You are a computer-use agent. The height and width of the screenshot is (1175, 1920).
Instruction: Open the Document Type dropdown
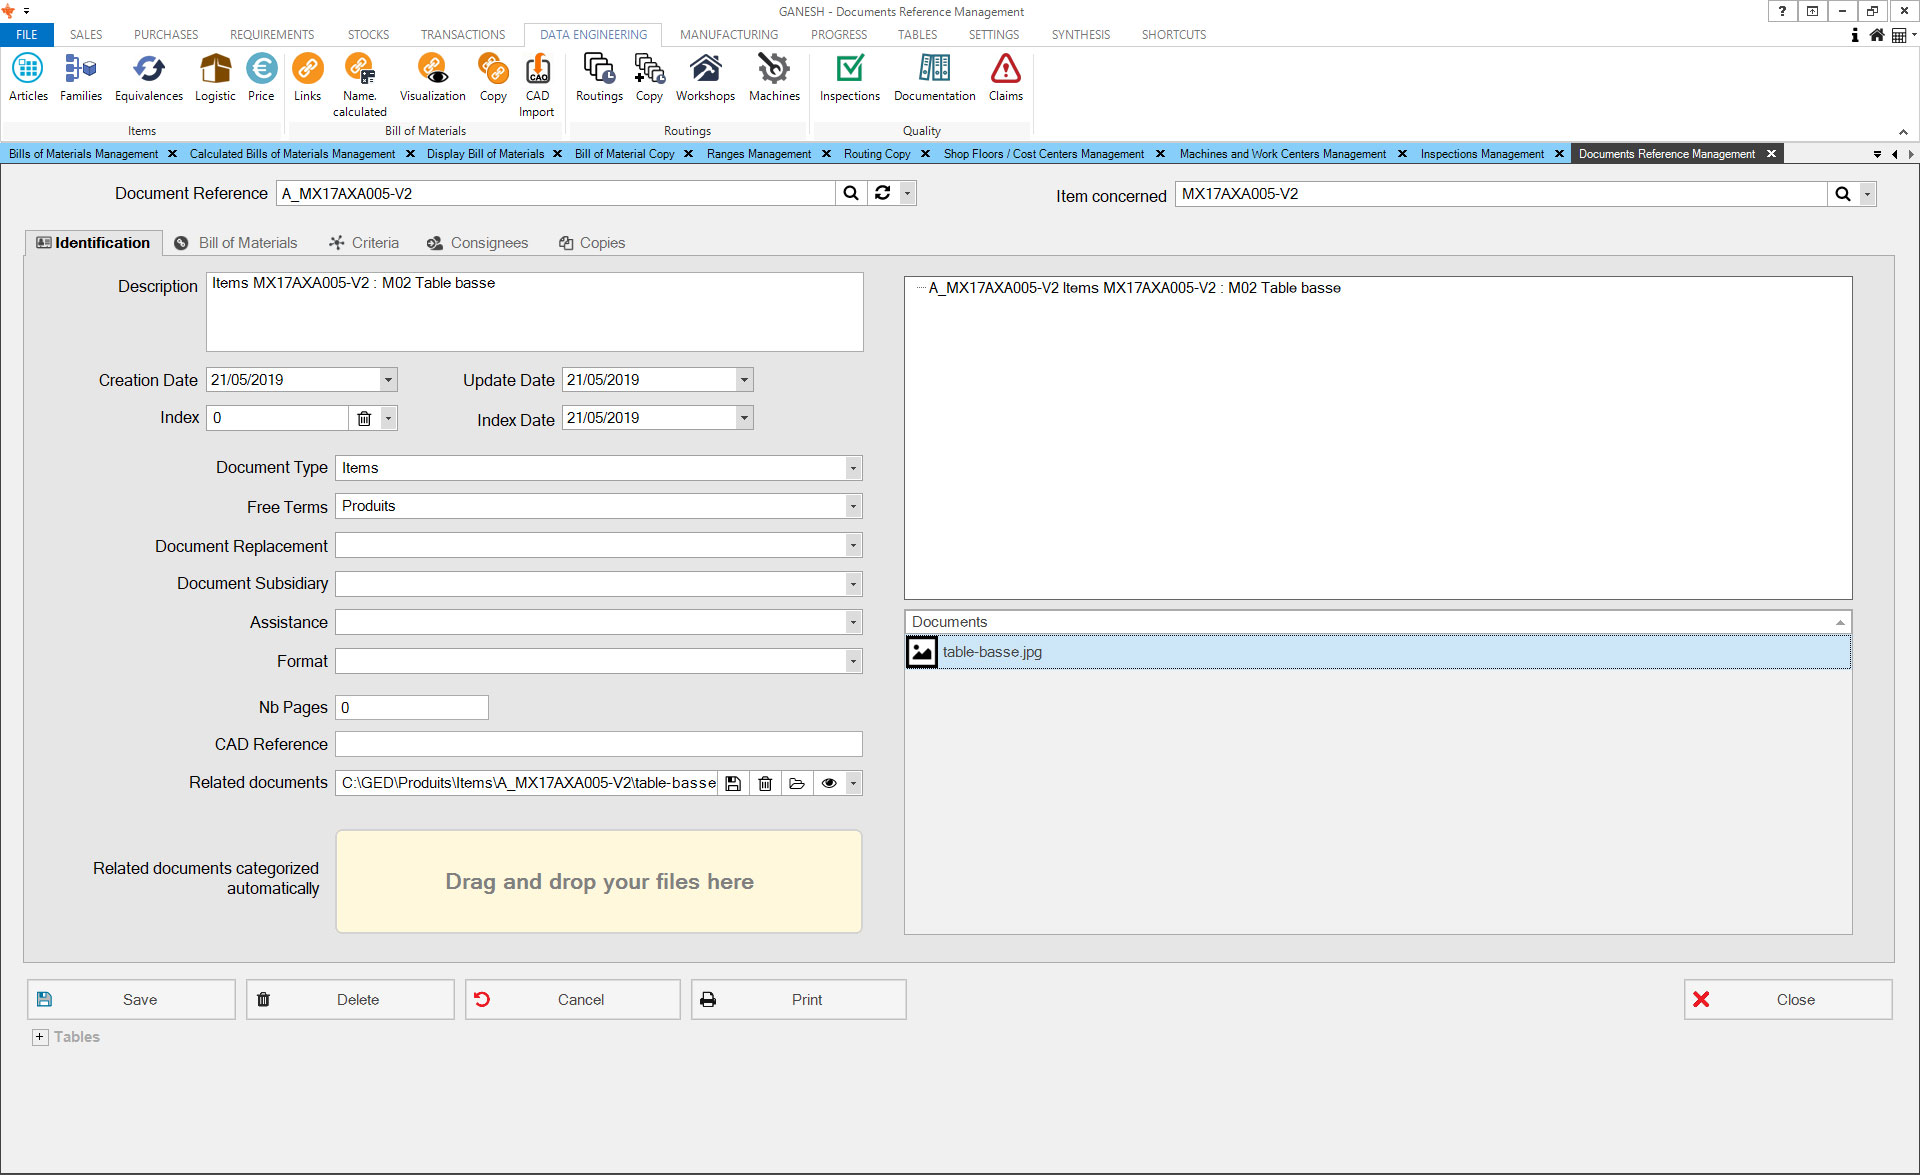click(853, 468)
